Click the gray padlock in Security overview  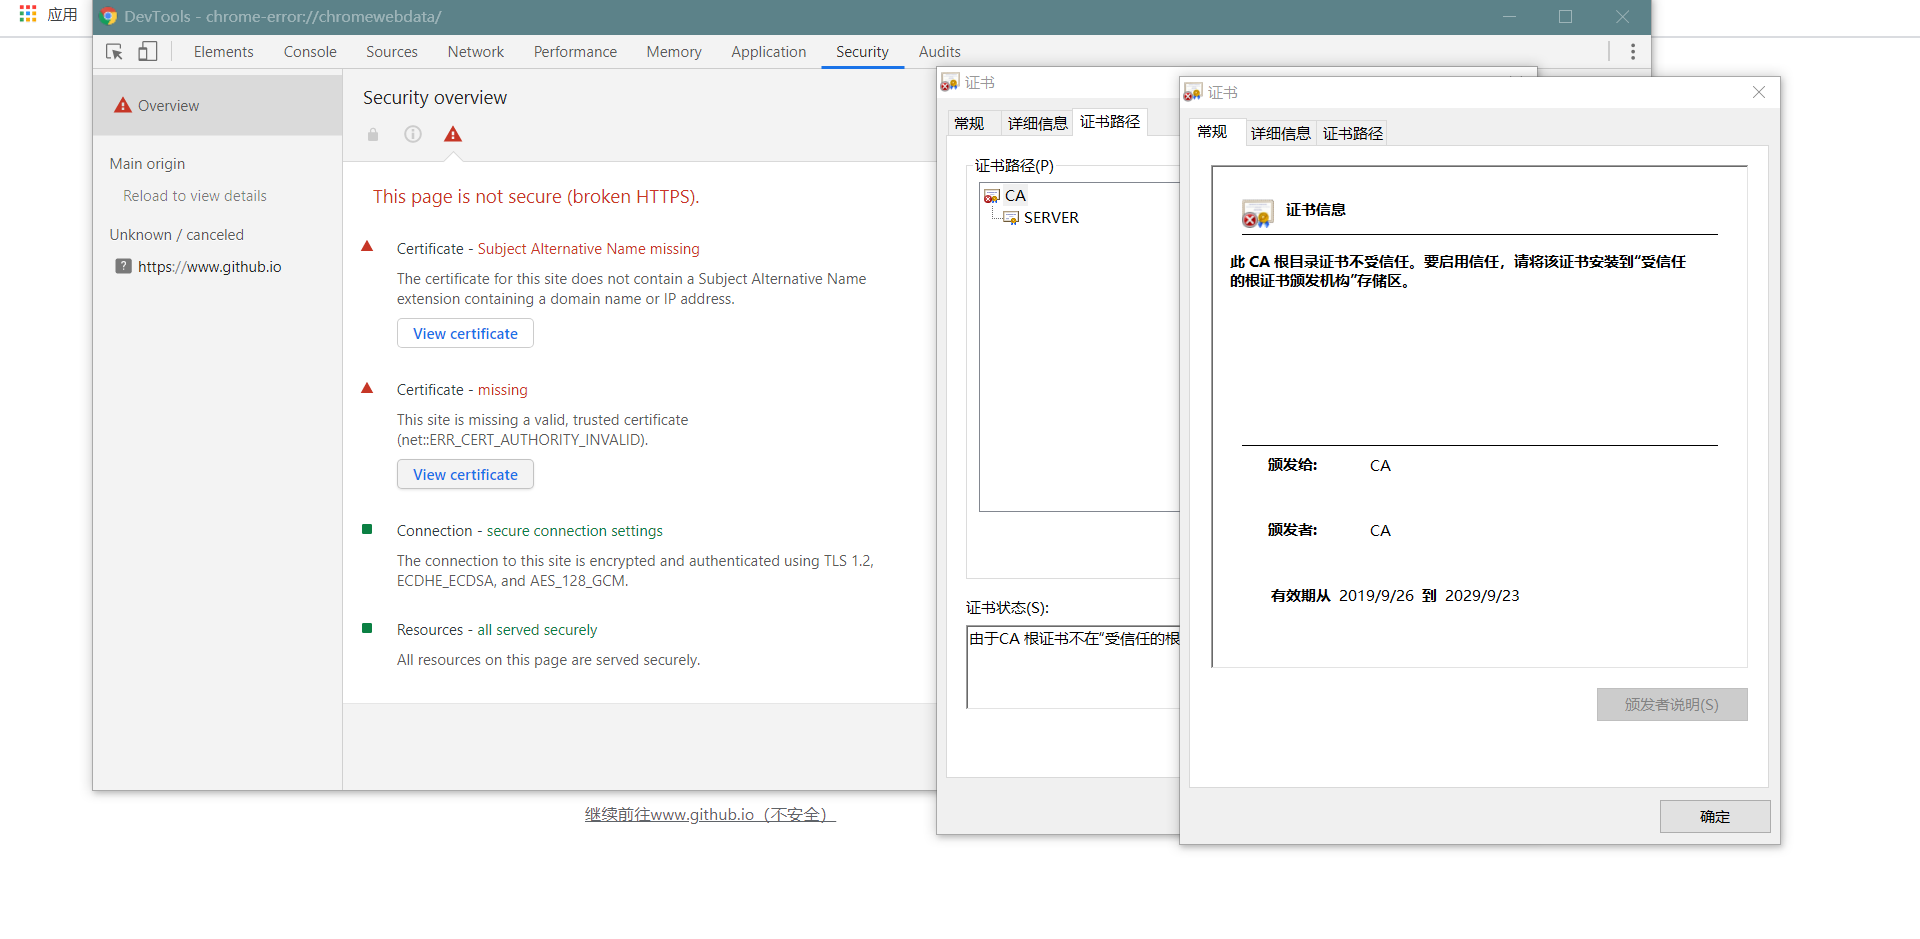pos(373,134)
